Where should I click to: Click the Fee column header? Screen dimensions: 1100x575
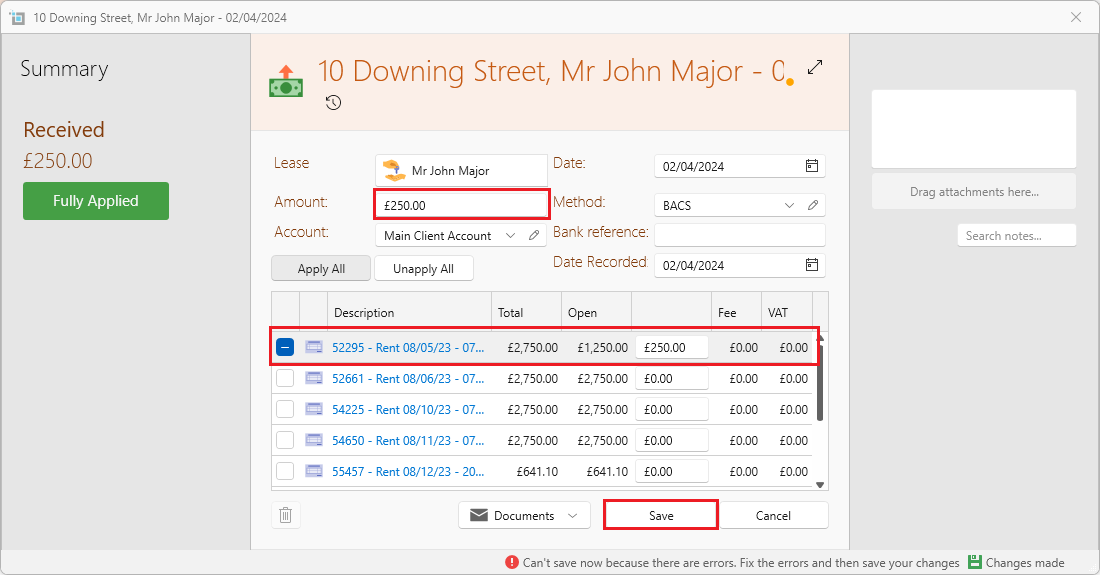pyautogui.click(x=736, y=312)
